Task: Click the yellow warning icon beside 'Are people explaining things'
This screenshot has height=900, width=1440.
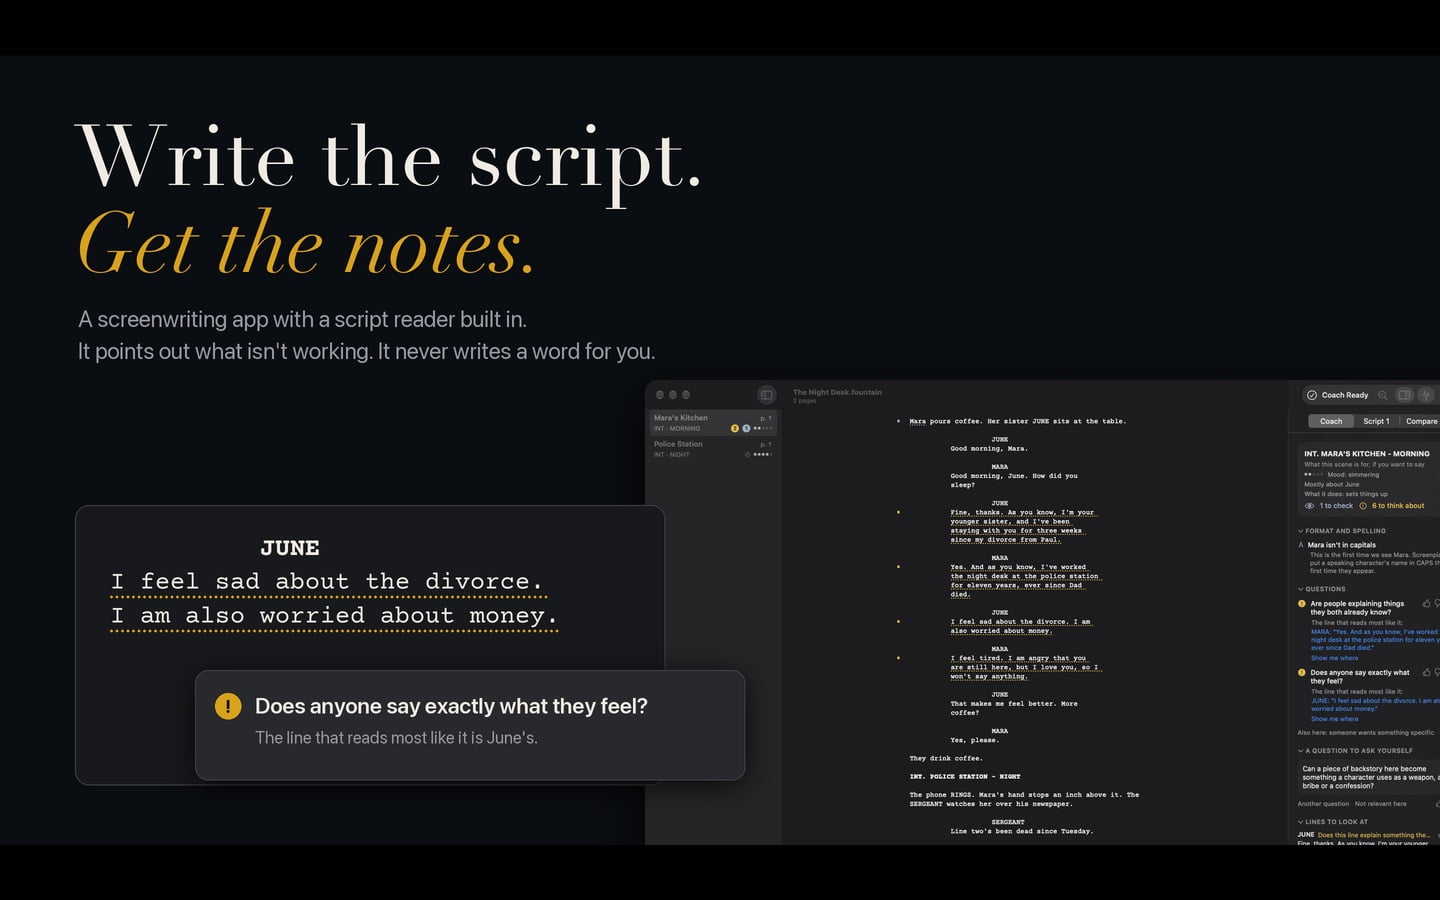Action: [x=1302, y=604]
